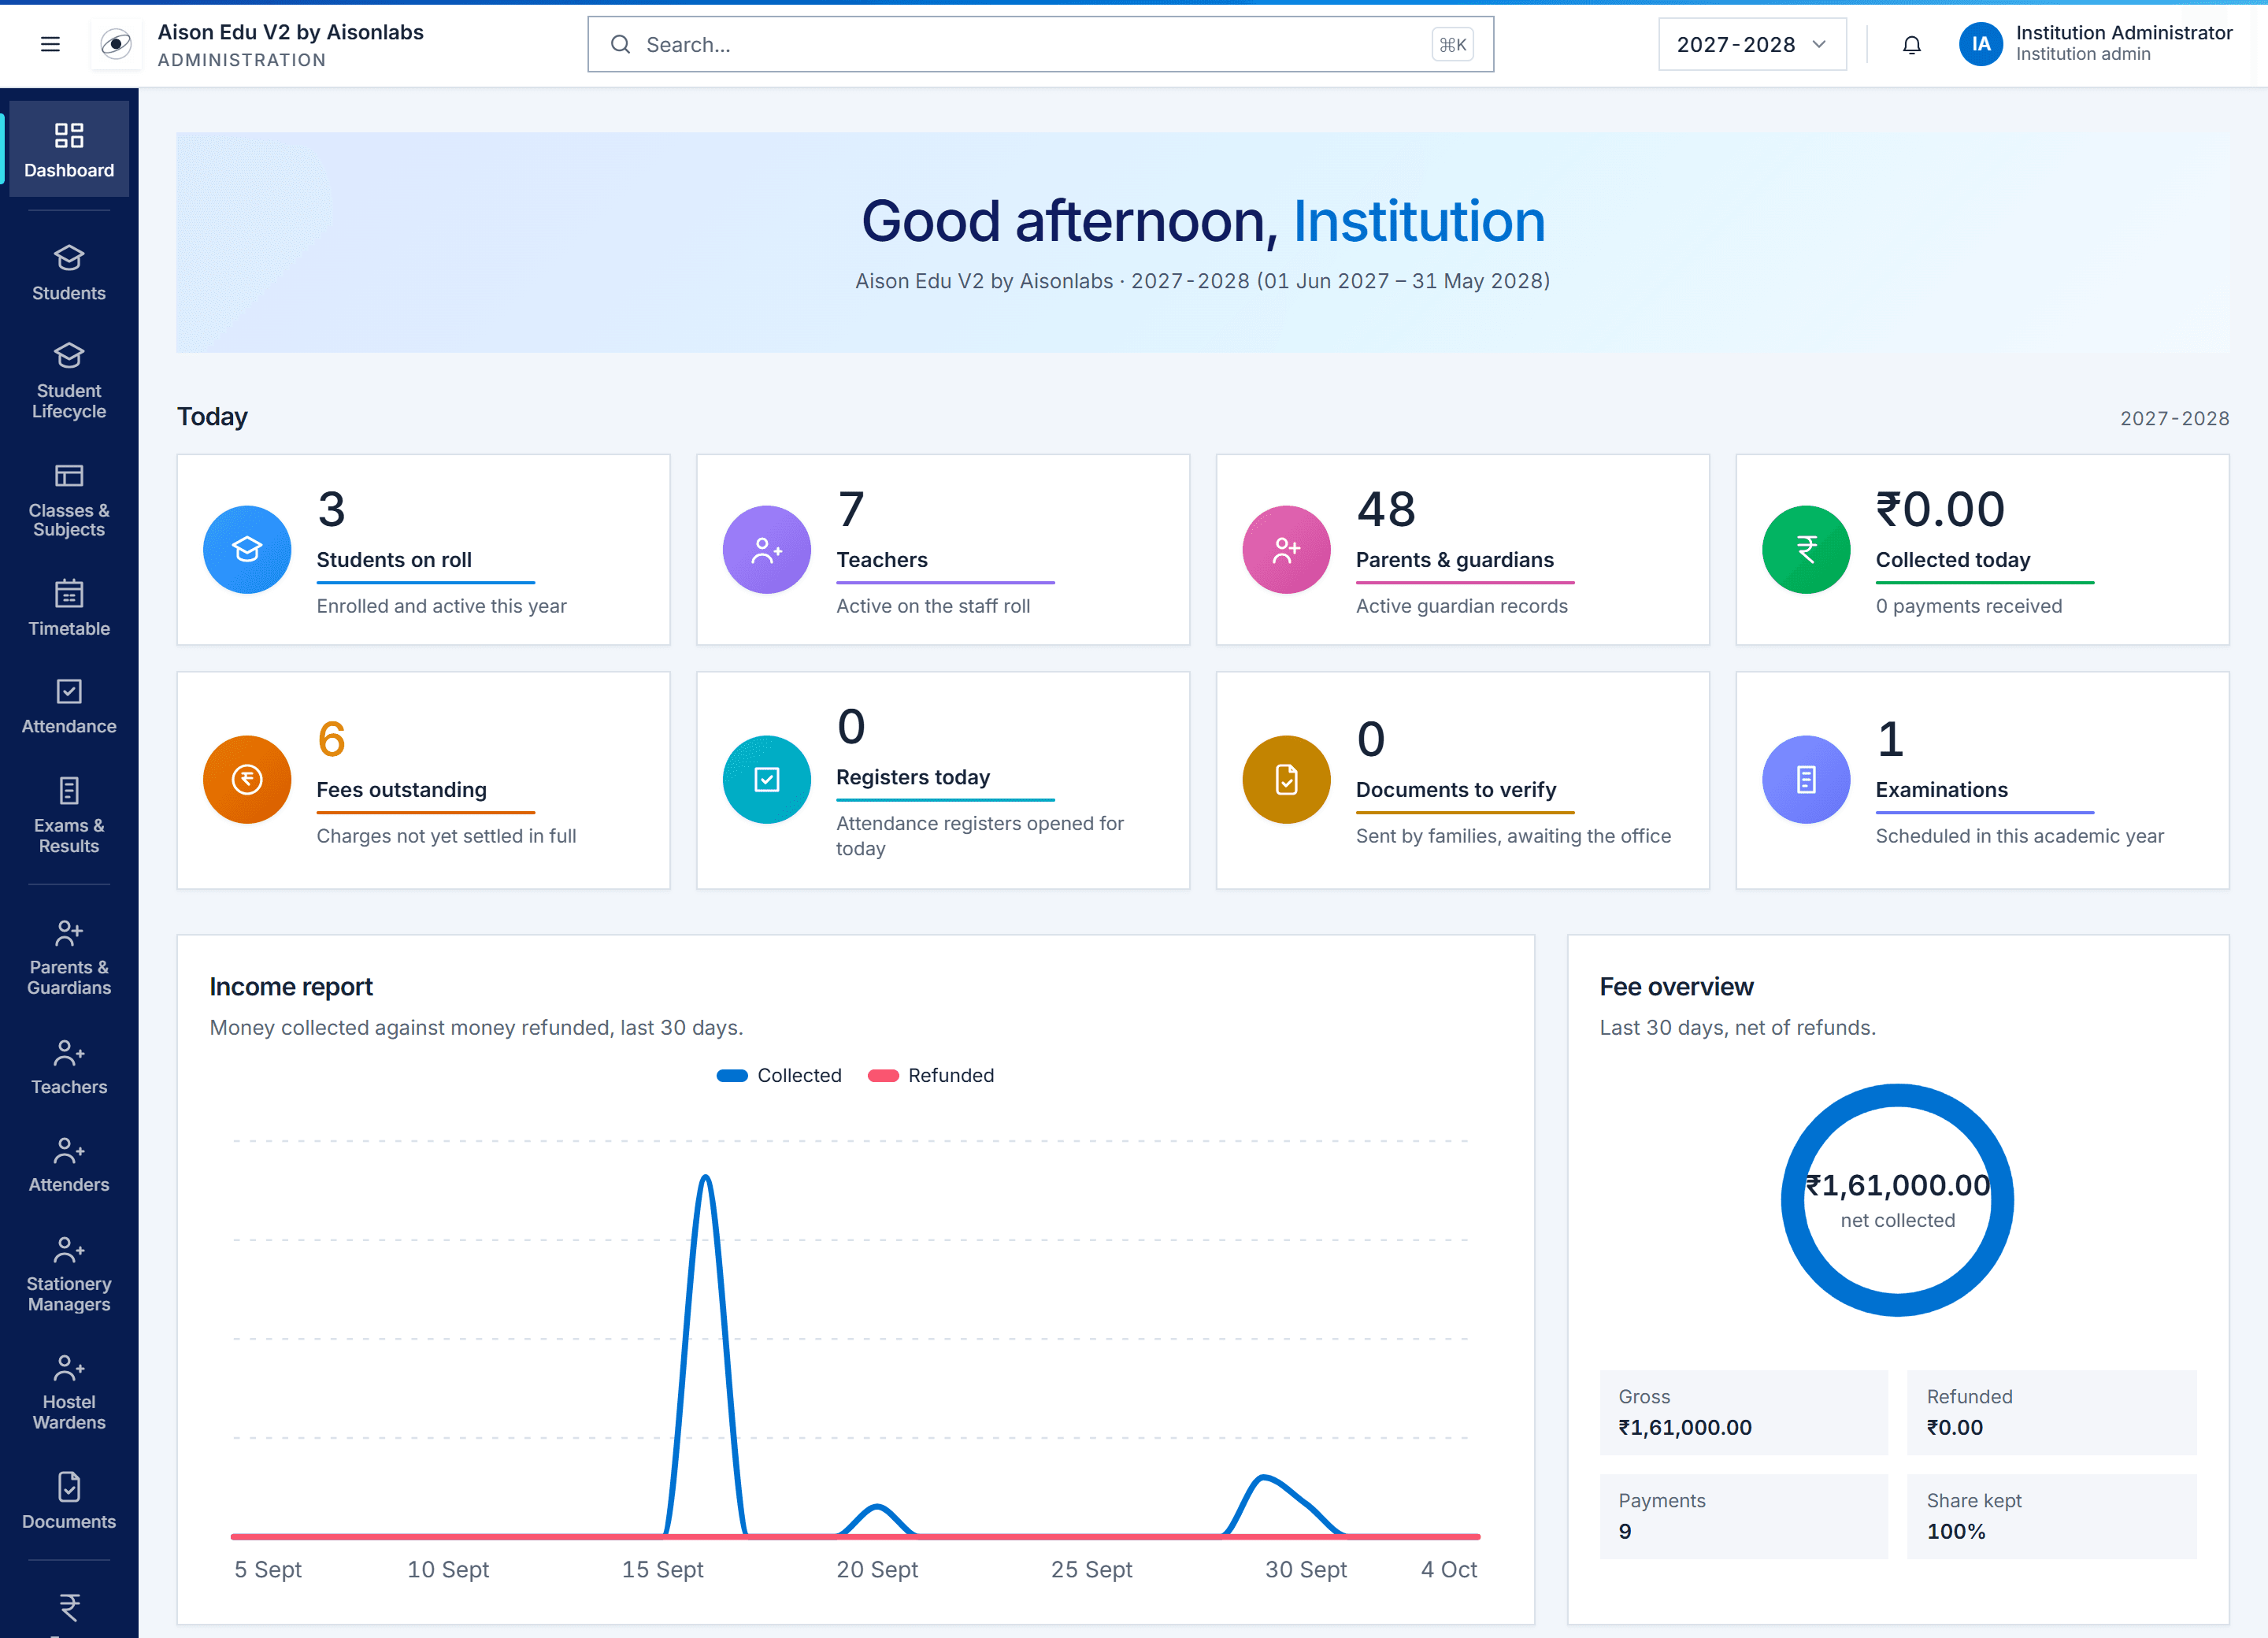The height and width of the screenshot is (1638, 2268).
Task: Go to Student Lifecycle section
Action: (69, 380)
